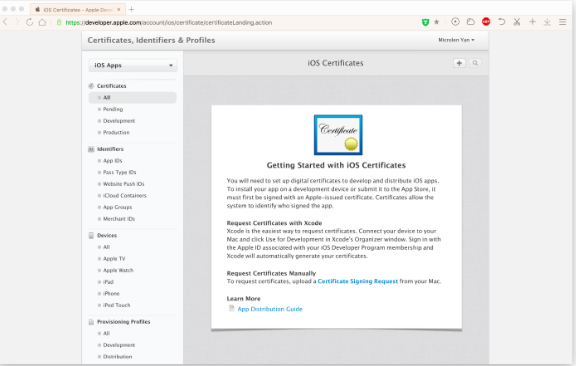Screen dimensions: 576x366
Task: Click the browser back arrow
Action: coord(5,22)
